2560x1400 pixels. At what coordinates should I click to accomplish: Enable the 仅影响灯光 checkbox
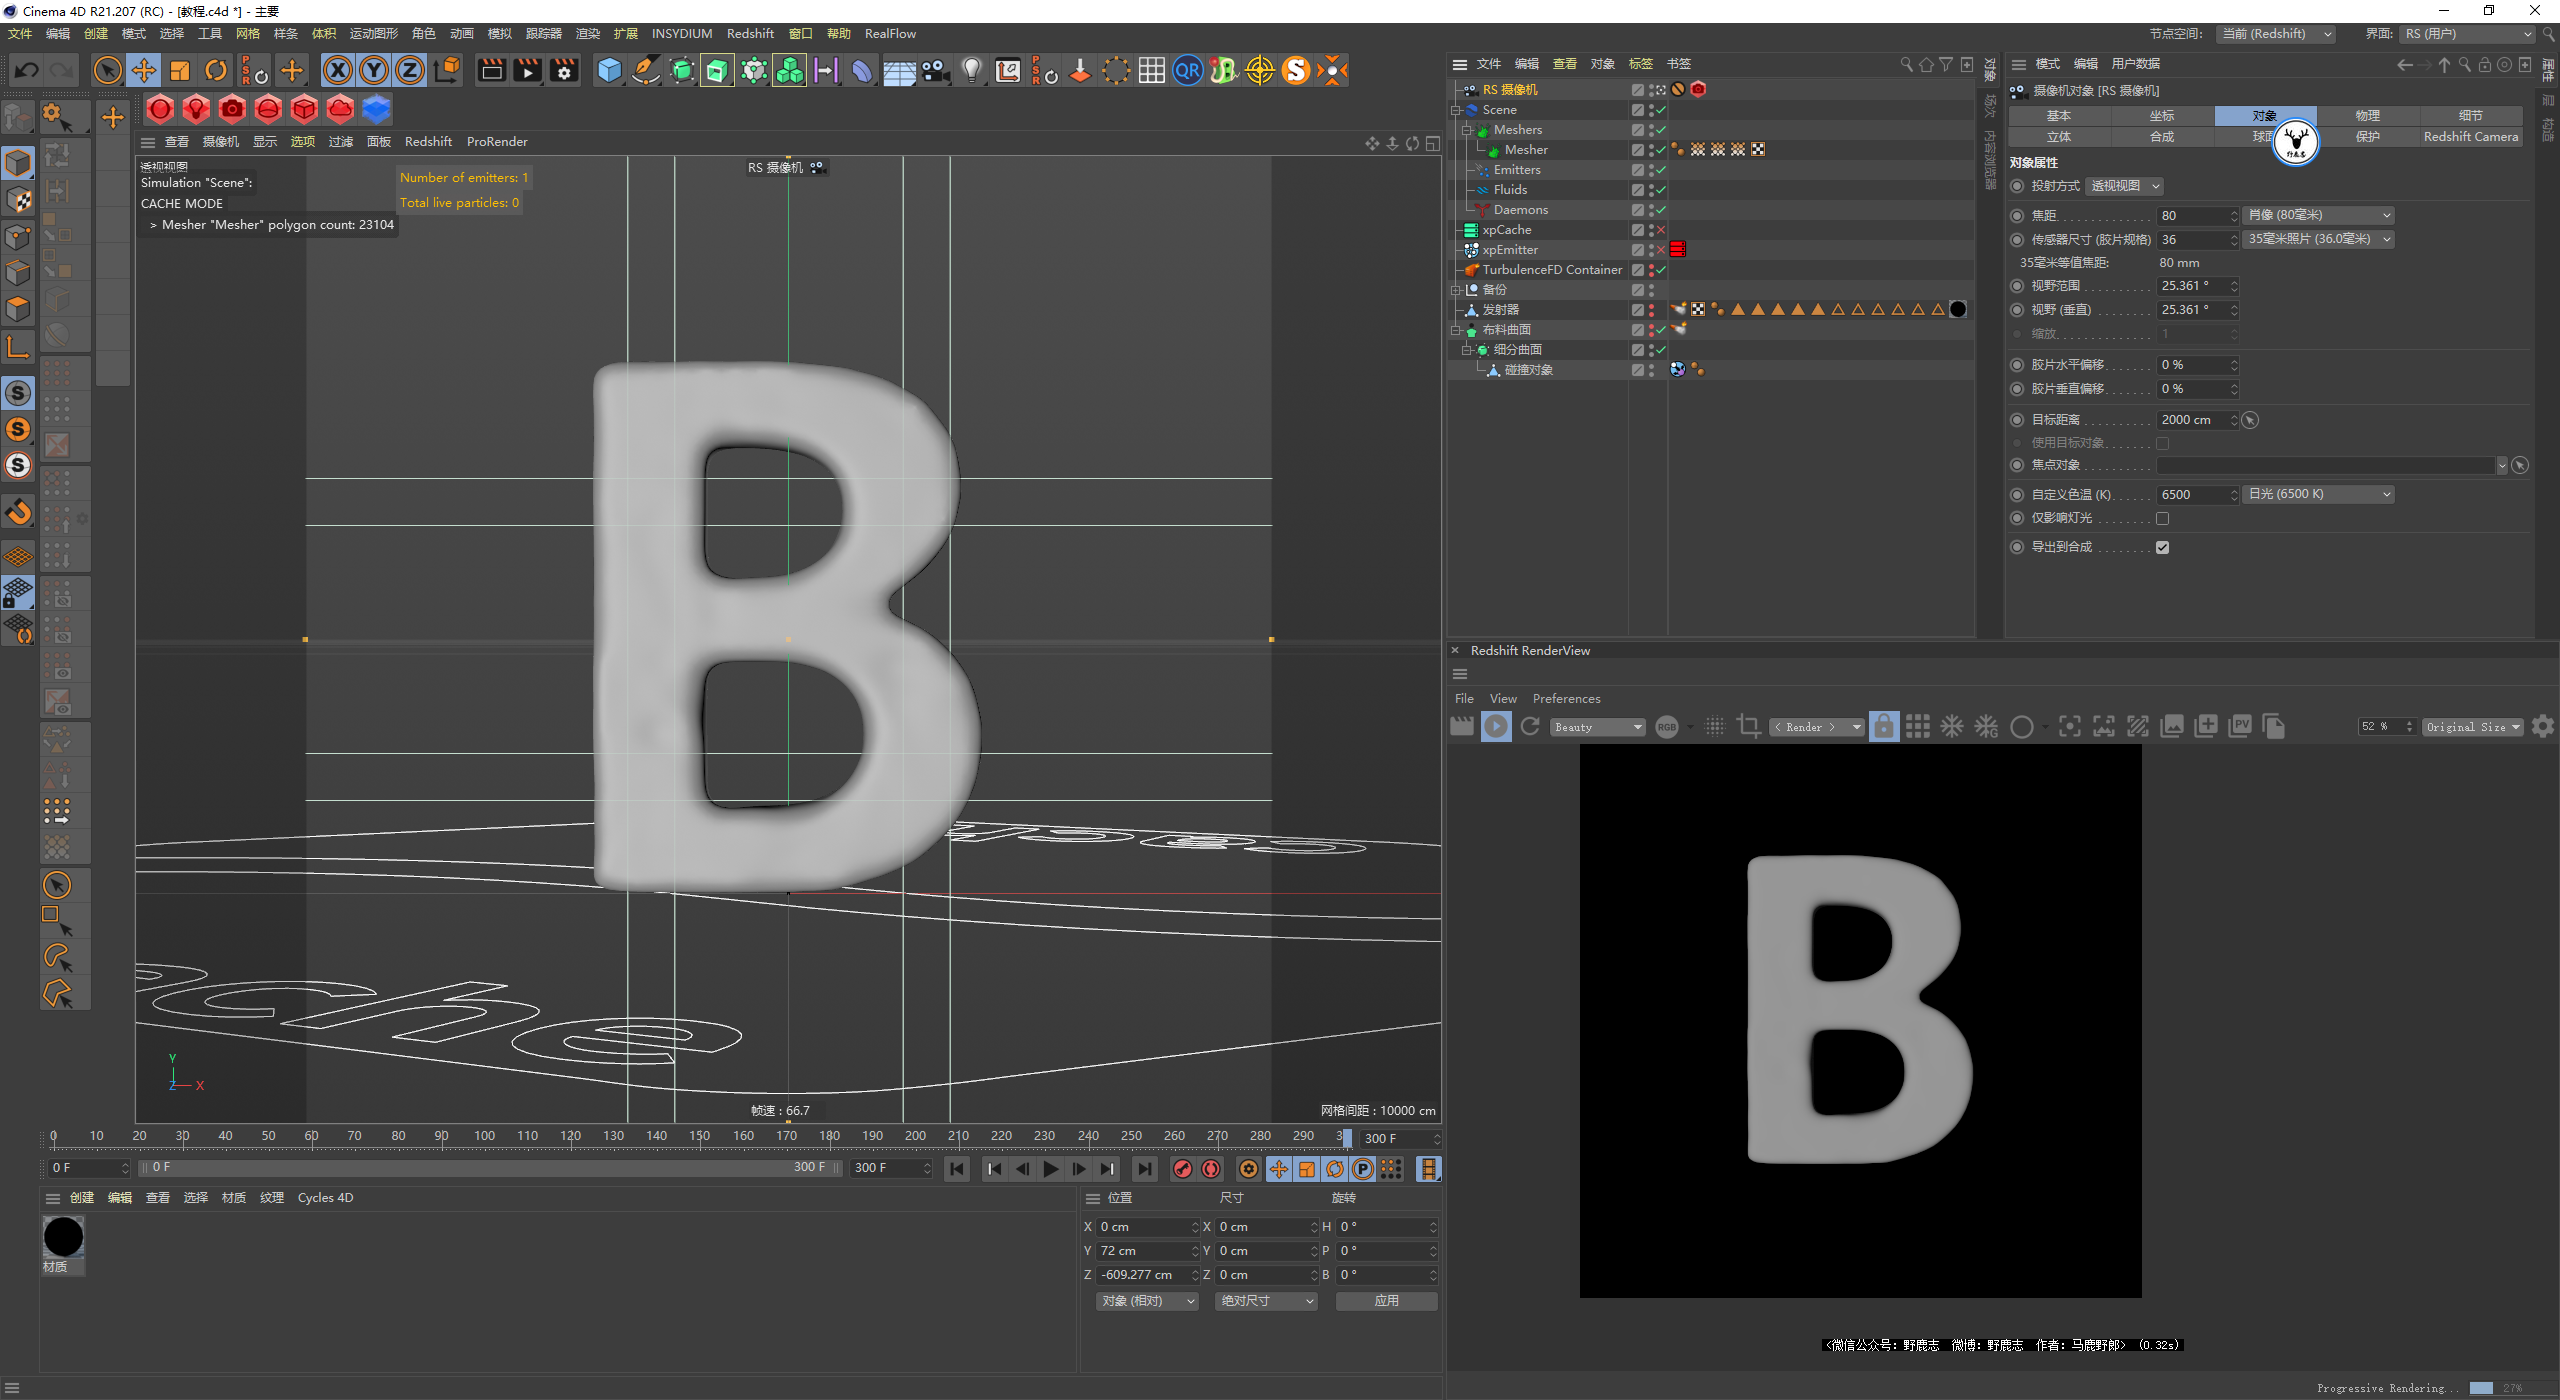(x=2162, y=519)
